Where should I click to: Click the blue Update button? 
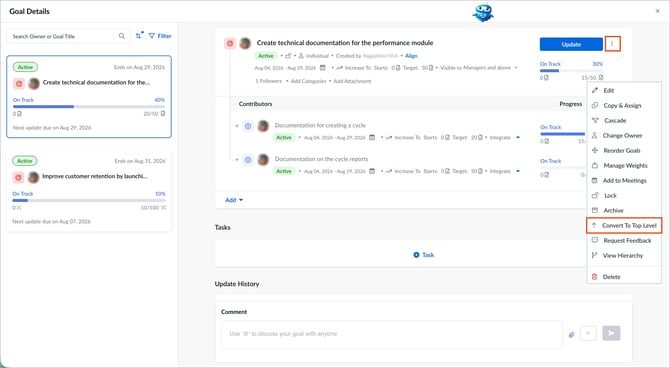pyautogui.click(x=571, y=44)
